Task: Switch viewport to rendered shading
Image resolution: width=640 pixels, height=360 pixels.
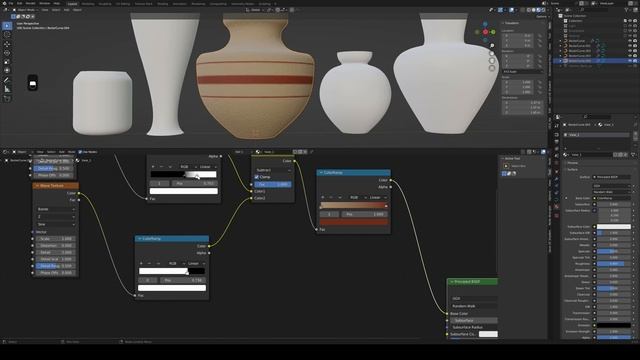Action: (543, 10)
